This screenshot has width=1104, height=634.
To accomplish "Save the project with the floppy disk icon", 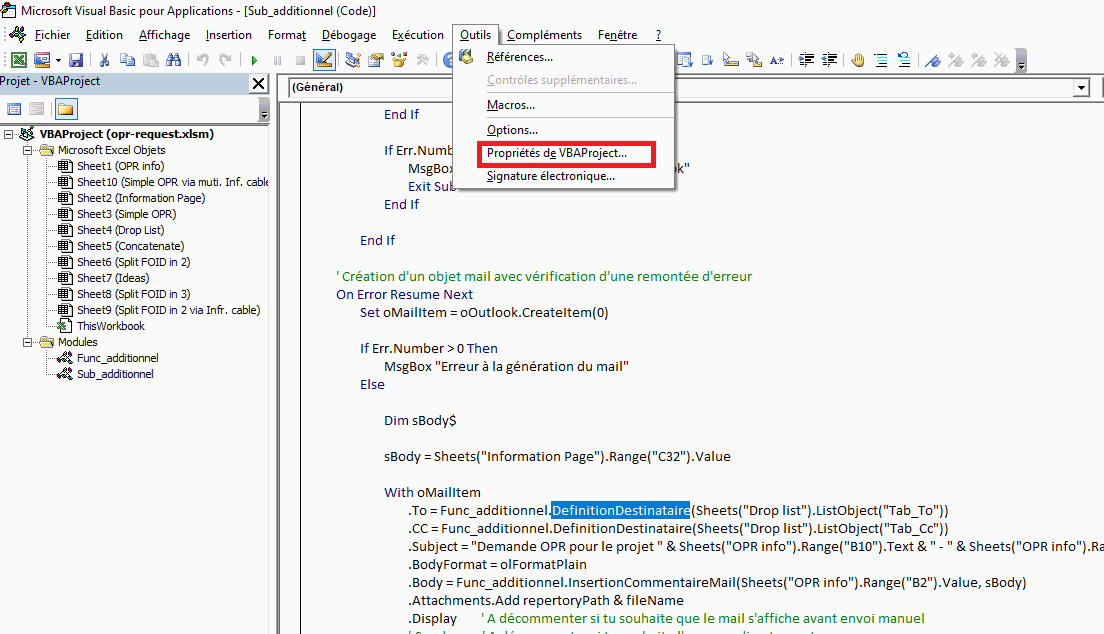I will (77, 60).
